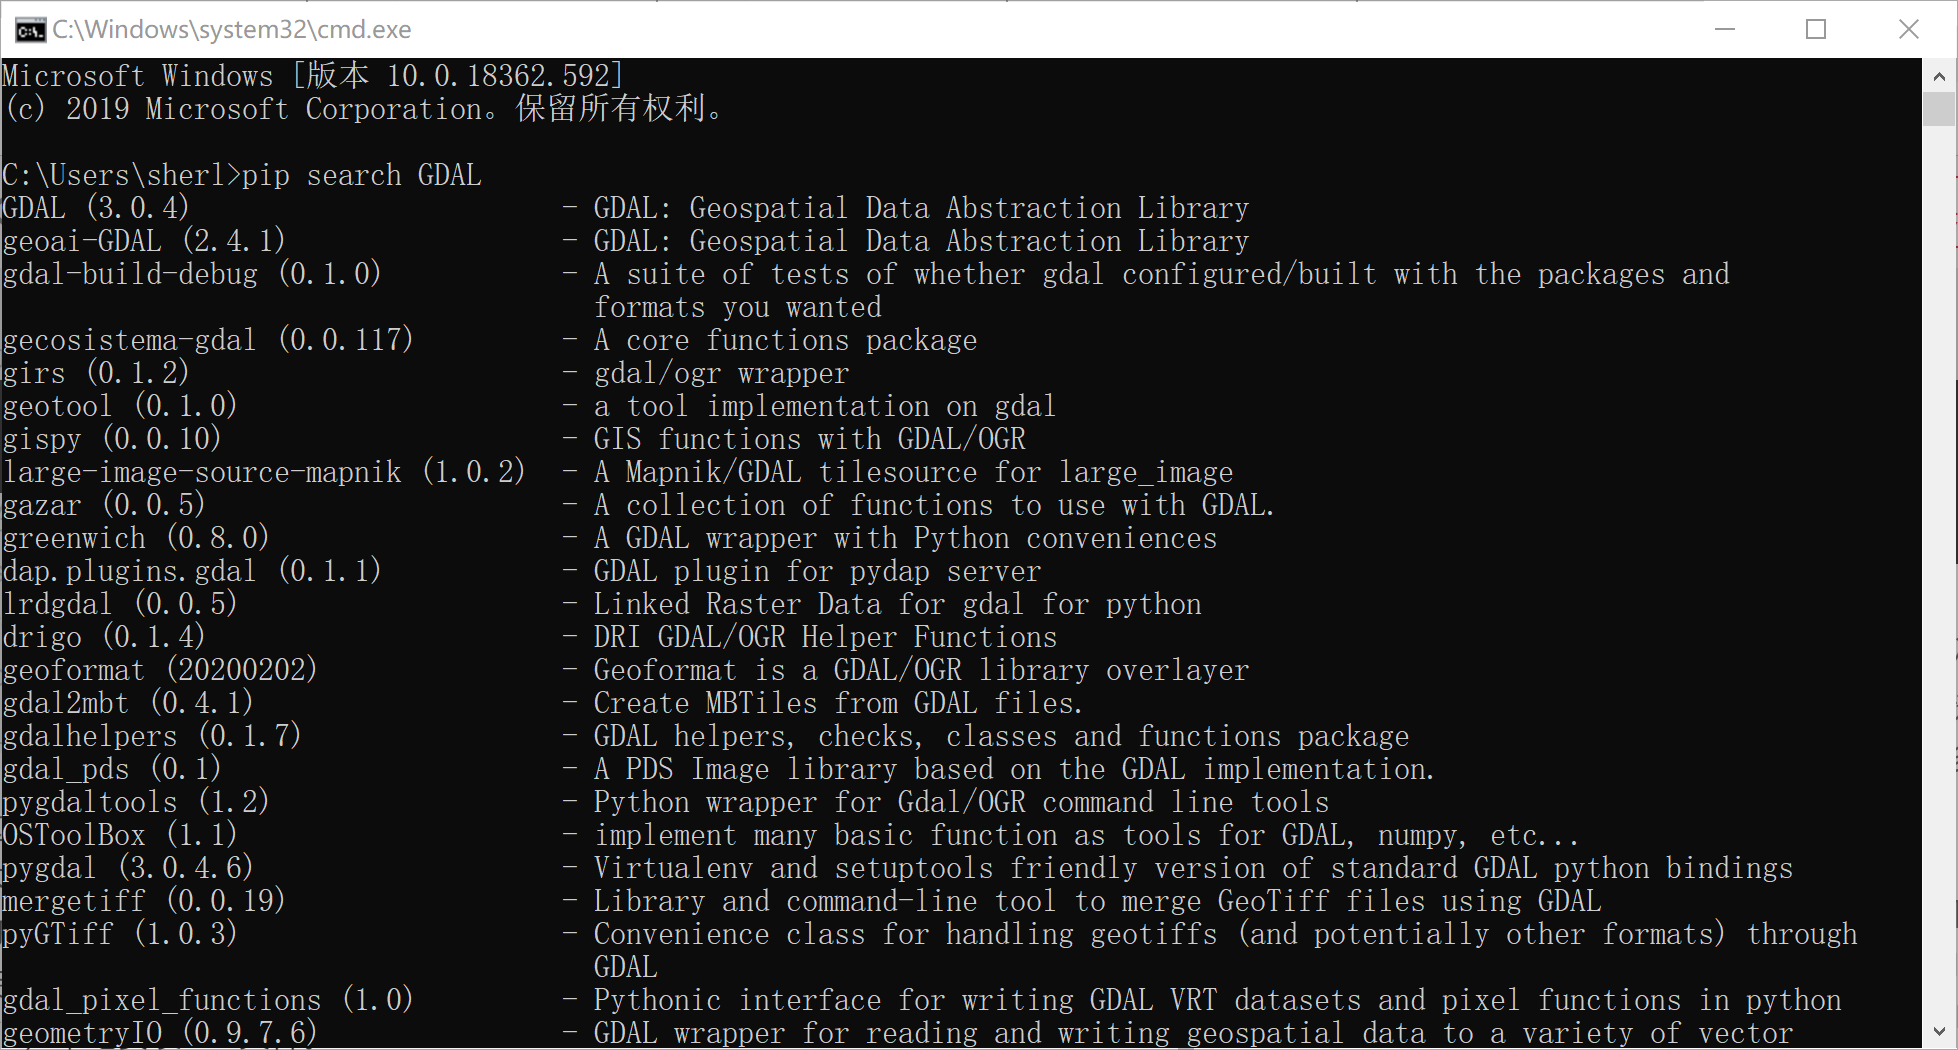This screenshot has width=1958, height=1050.
Task: Click 'formats you wanted' continuation line
Action: point(738,307)
